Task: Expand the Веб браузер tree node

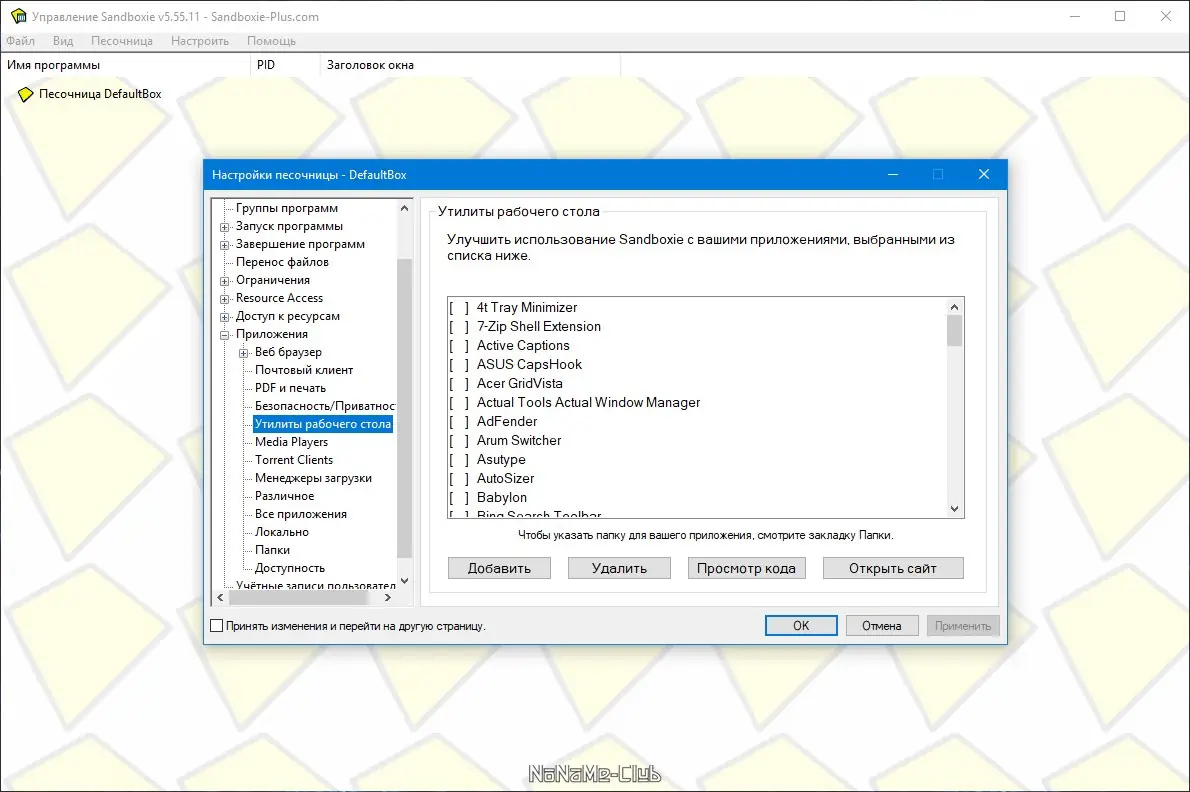Action: tap(244, 353)
